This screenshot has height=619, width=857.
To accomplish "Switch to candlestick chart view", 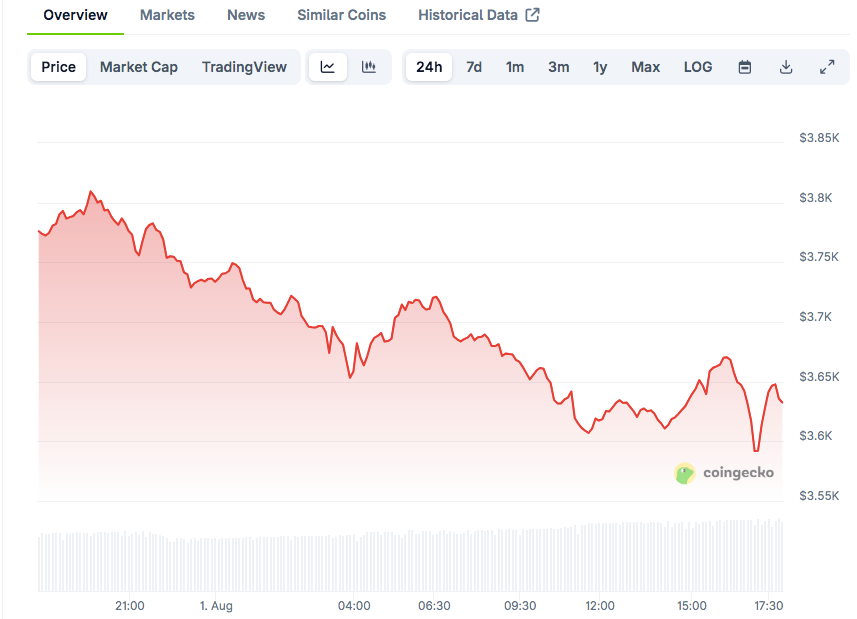I will 369,67.
